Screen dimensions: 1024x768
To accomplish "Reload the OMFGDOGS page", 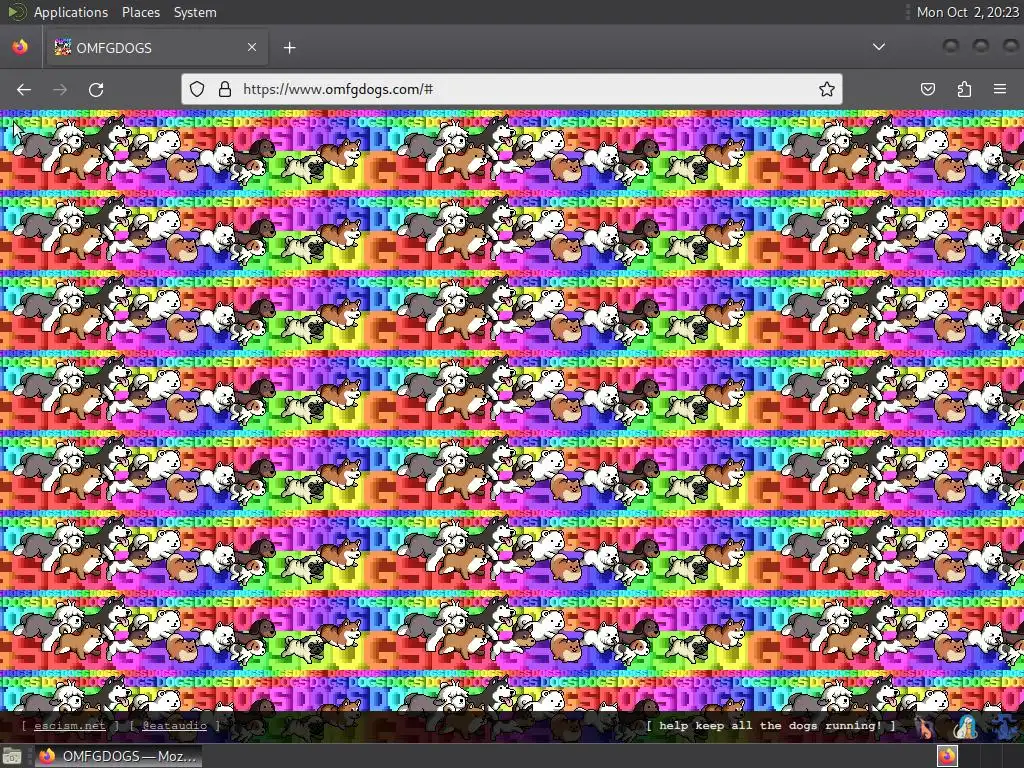I will point(96,89).
